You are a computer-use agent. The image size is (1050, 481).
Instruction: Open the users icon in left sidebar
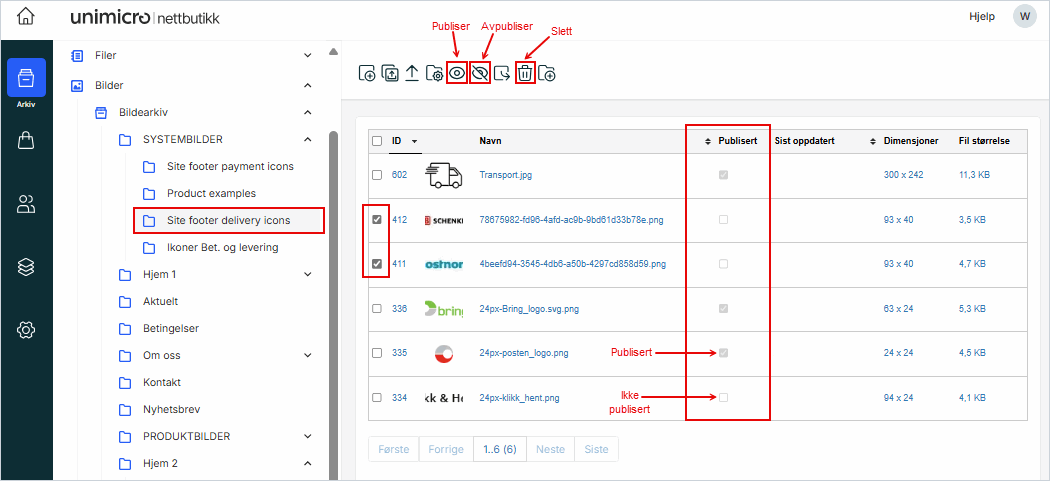(26, 205)
